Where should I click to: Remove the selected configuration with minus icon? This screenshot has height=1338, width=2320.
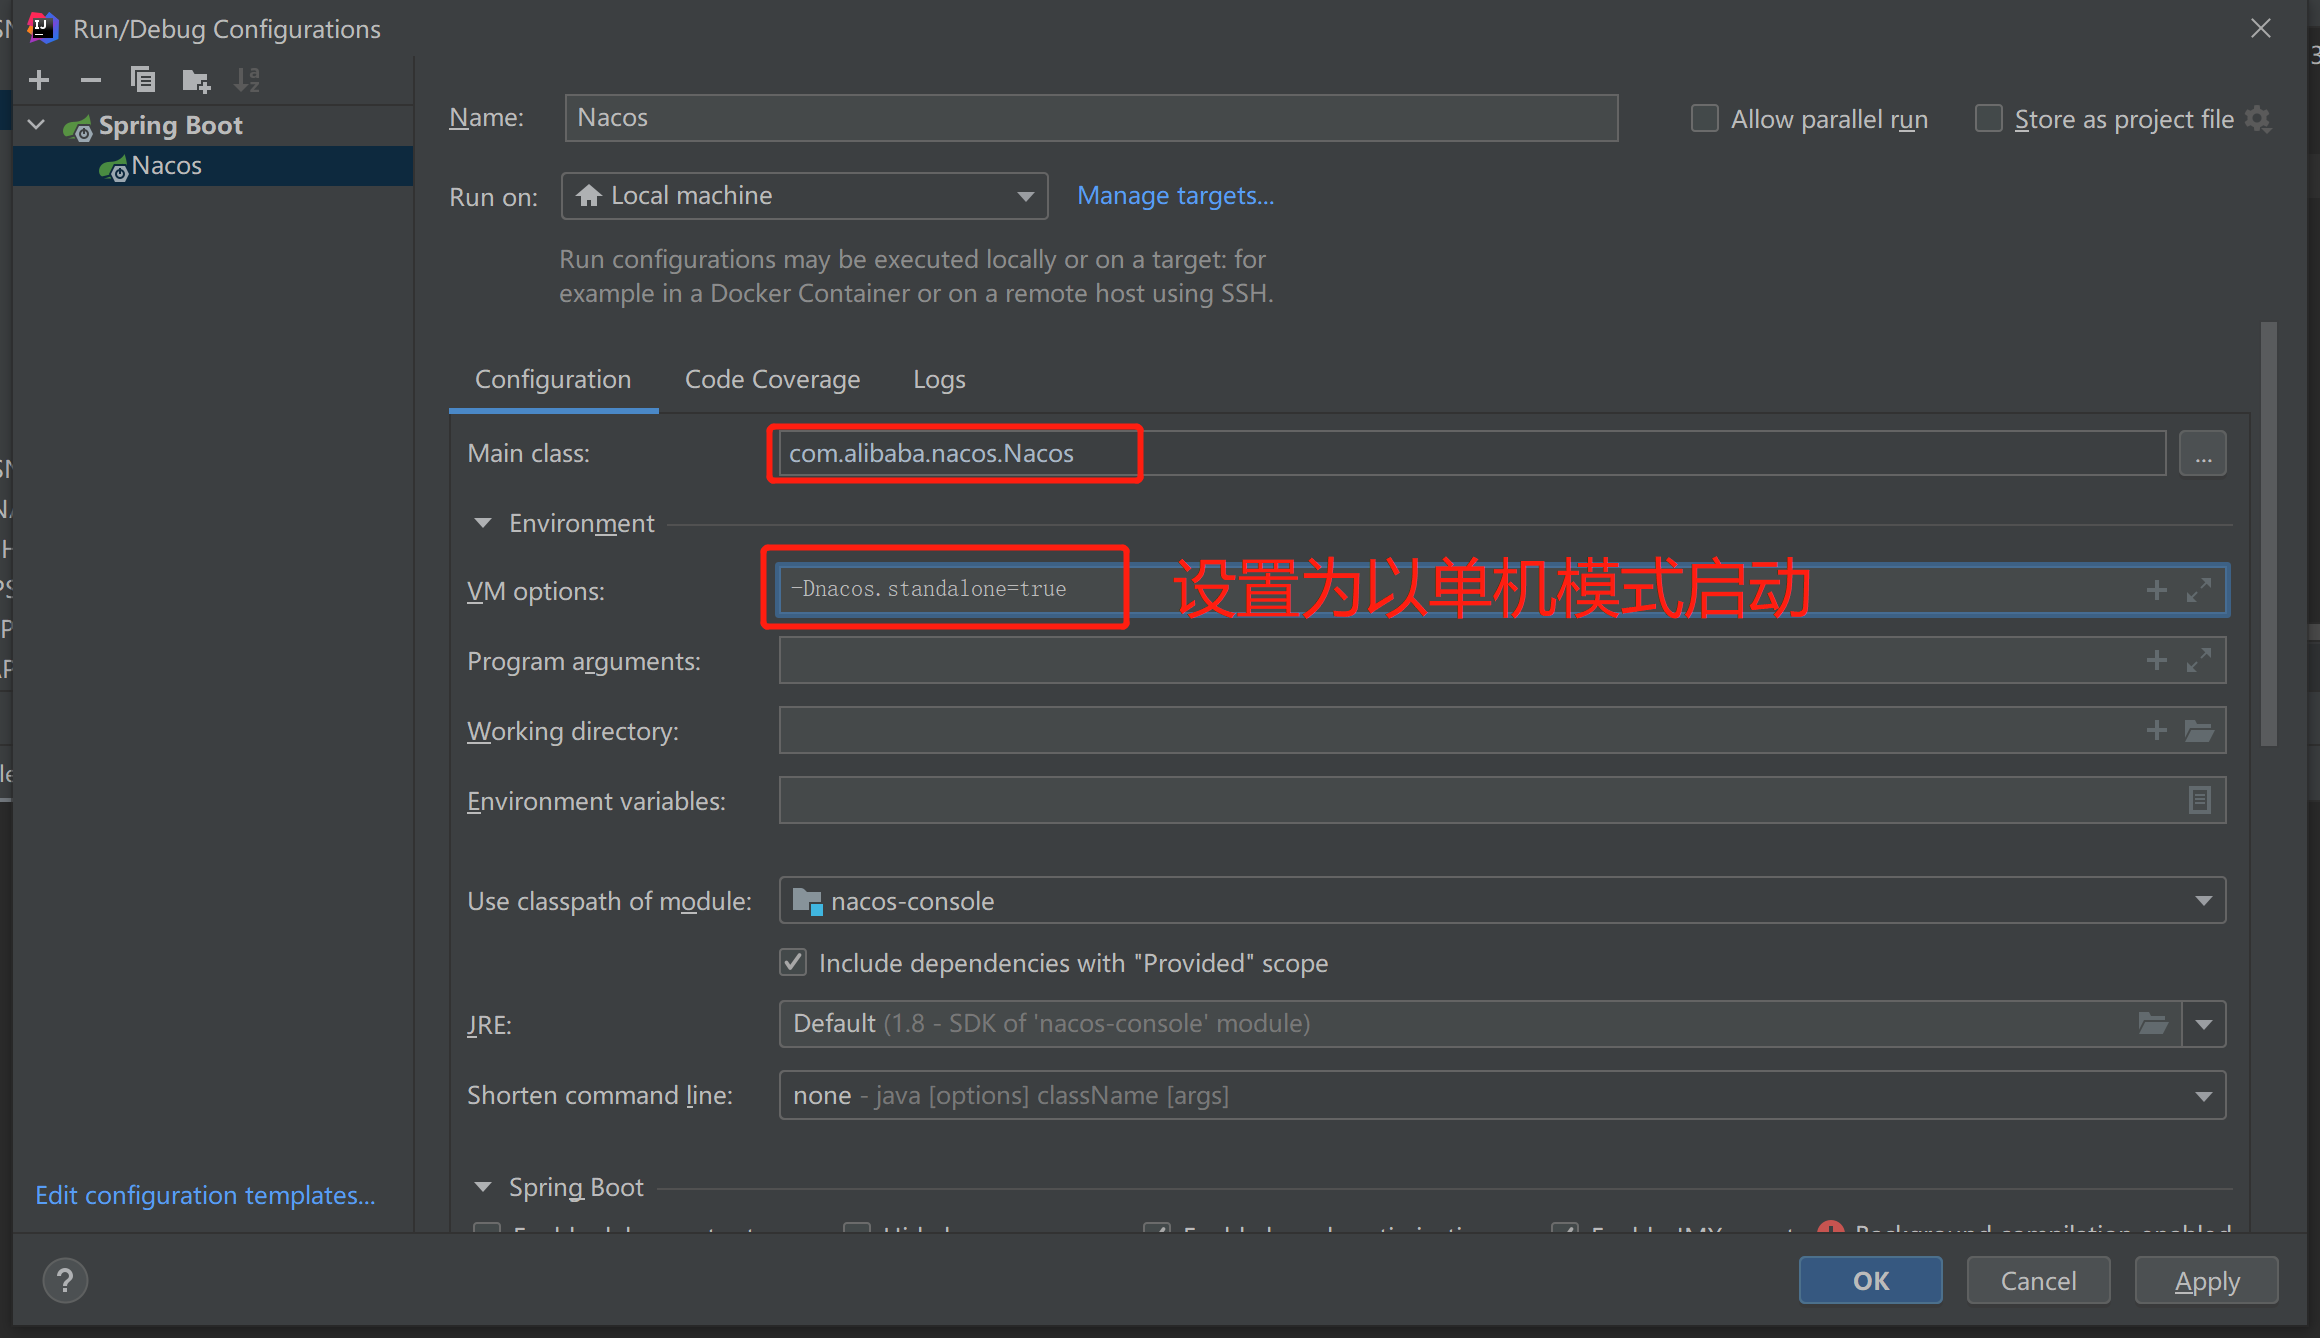point(91,80)
